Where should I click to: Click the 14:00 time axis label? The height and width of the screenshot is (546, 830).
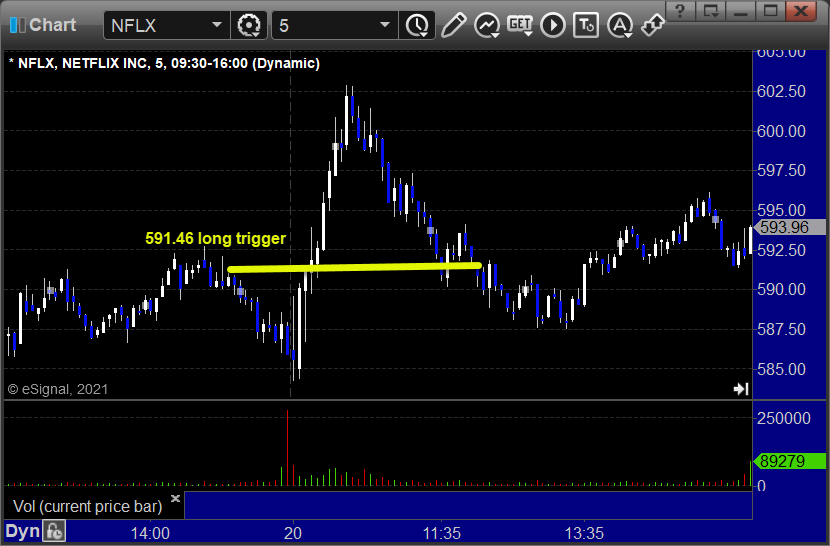[150, 533]
